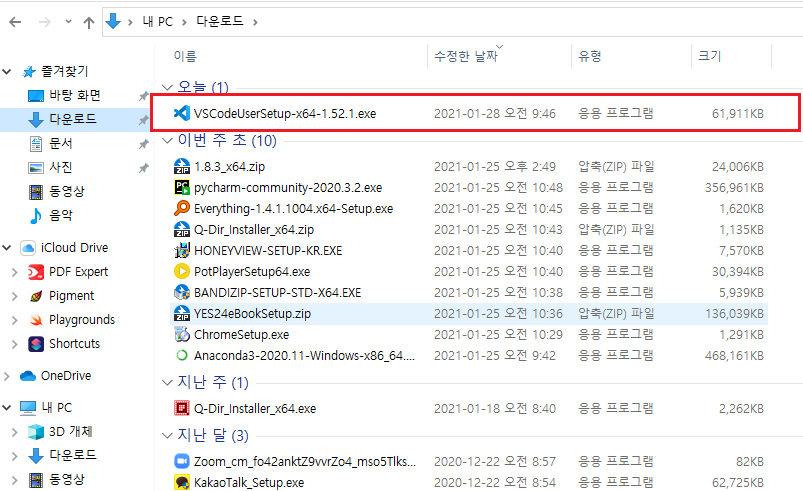Open the PDF Expert folder

click(x=78, y=272)
